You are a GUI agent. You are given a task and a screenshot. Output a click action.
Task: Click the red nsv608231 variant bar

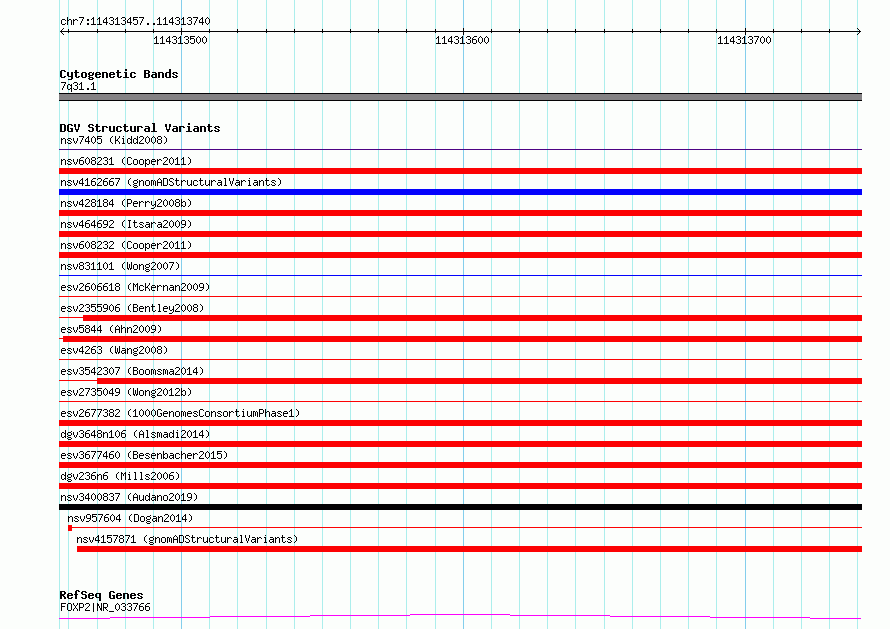(460, 171)
